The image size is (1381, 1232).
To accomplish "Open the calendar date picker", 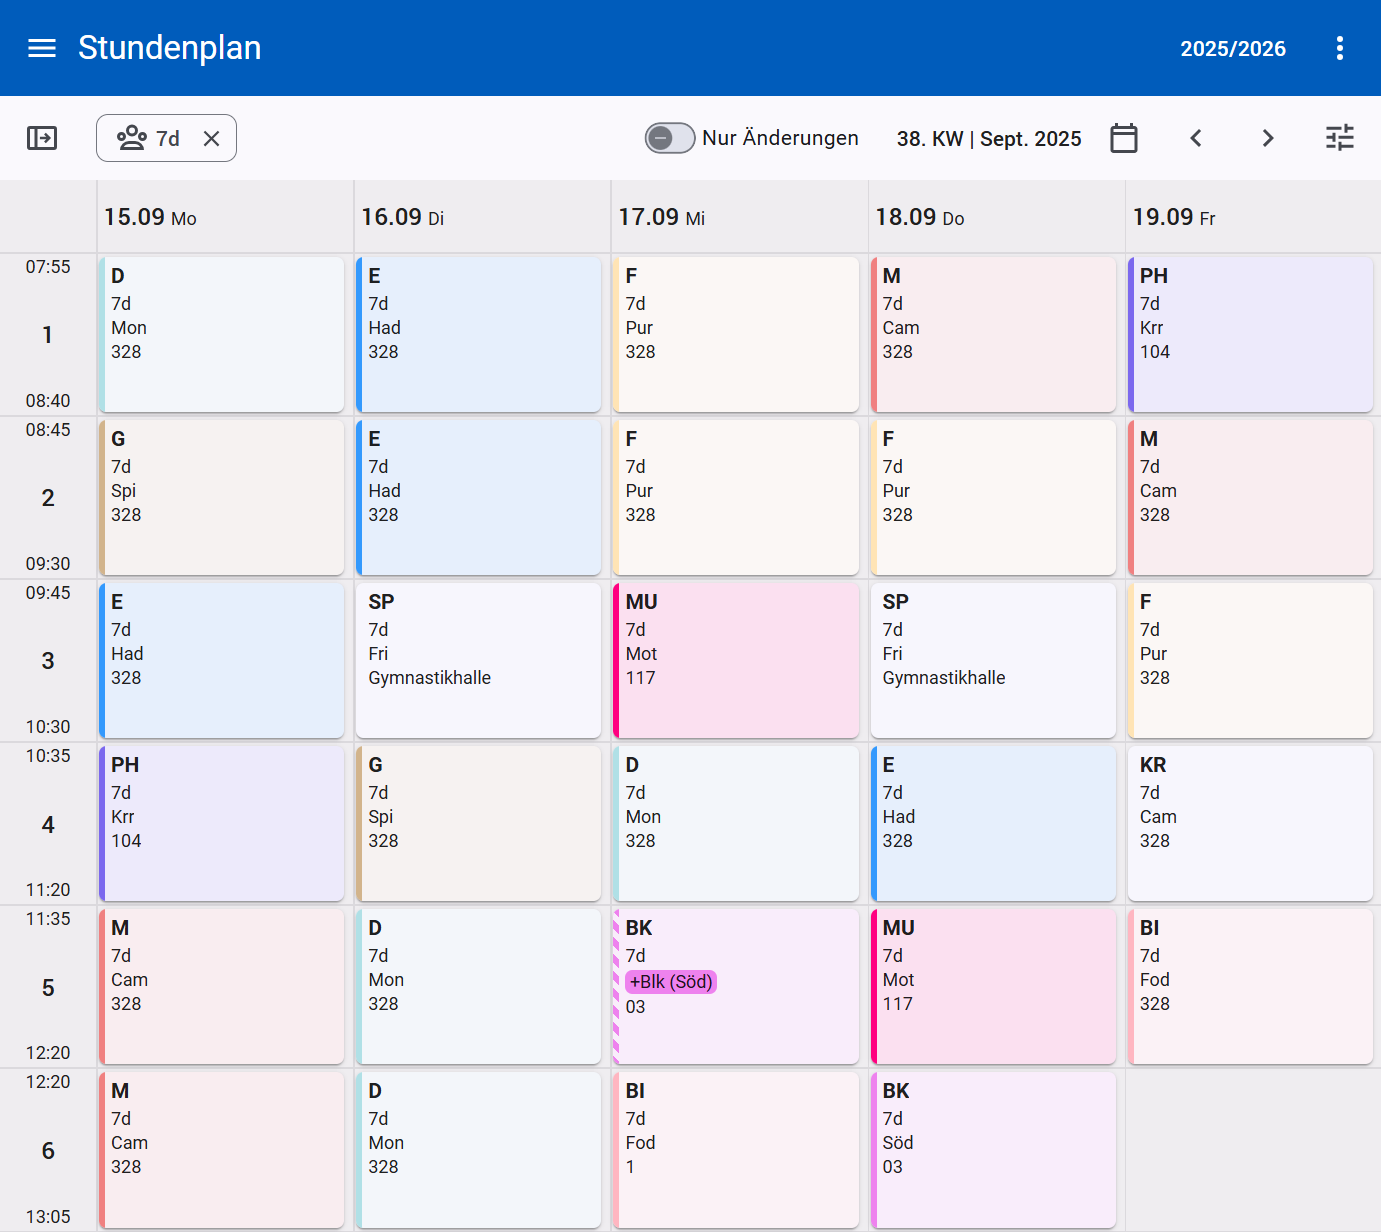I will click(1123, 138).
